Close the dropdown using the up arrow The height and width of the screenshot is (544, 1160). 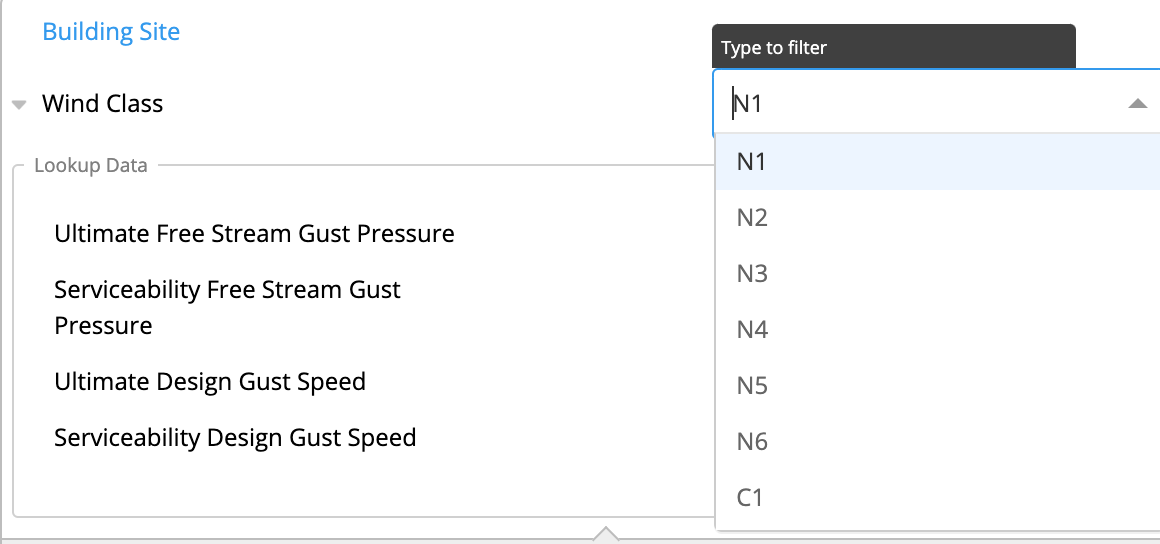tap(1137, 104)
